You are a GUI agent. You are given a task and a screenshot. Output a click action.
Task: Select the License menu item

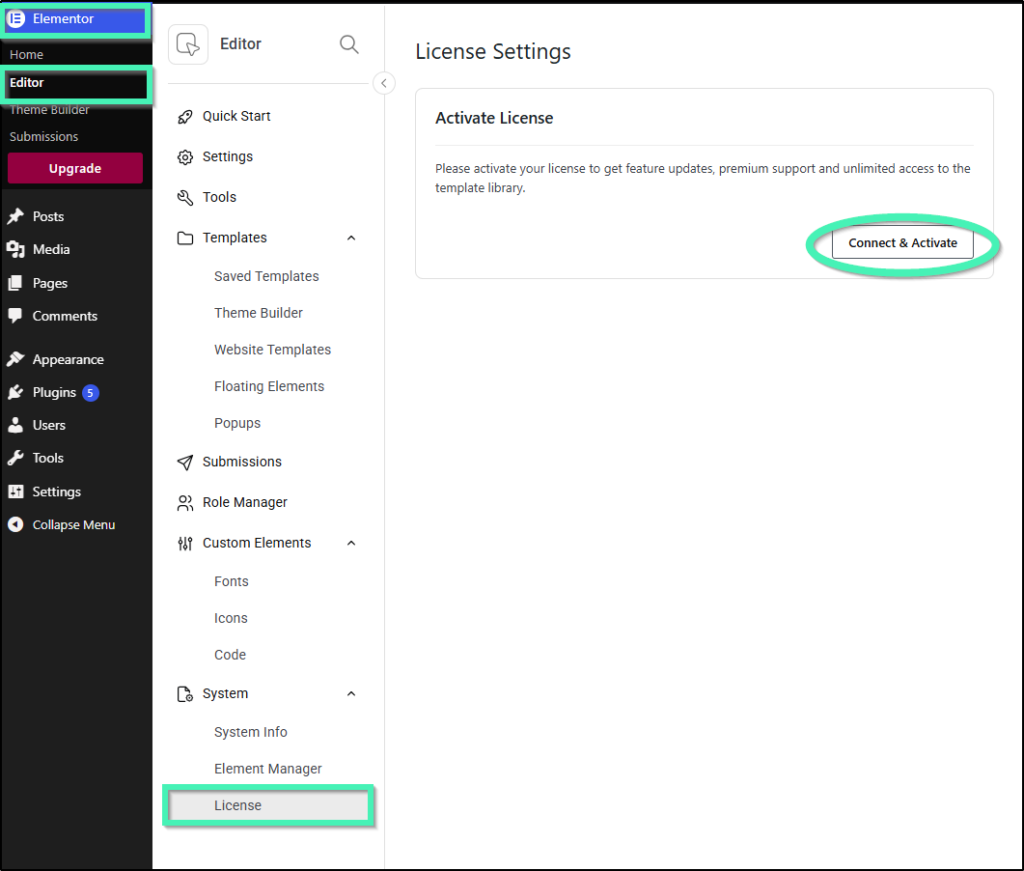268,806
